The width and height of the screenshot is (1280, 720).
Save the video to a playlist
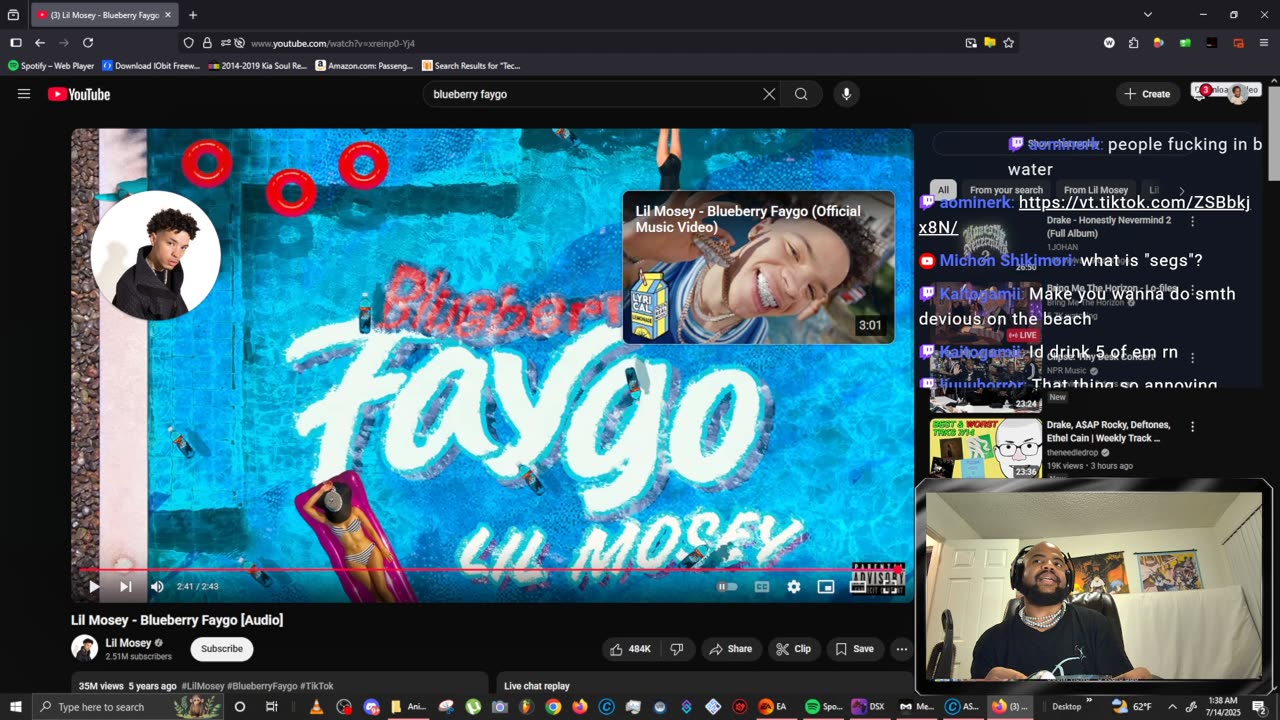(855, 649)
